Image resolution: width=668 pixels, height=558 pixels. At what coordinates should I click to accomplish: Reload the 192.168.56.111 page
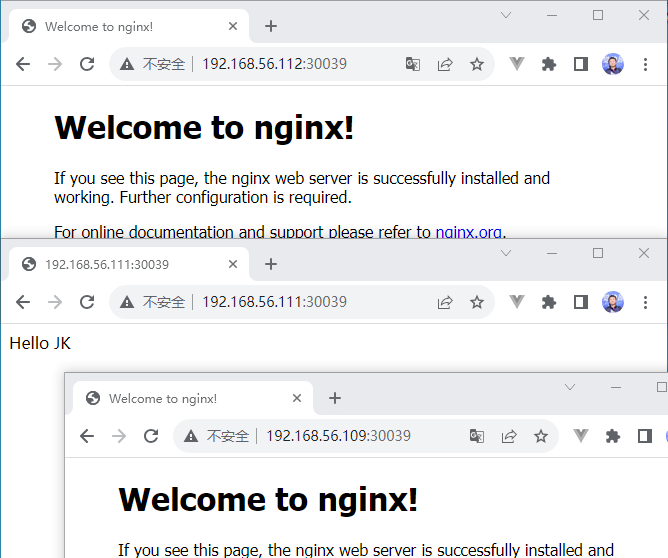87,302
